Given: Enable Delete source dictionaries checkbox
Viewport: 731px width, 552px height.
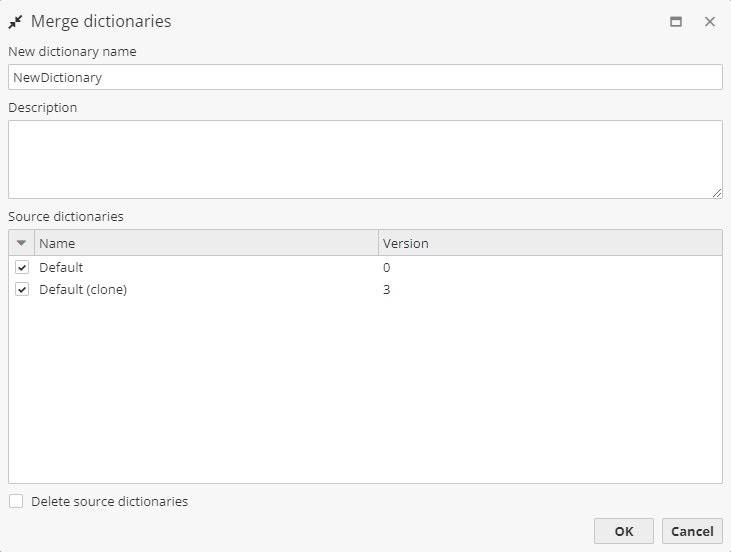Looking at the screenshot, I should pyautogui.click(x=16, y=501).
